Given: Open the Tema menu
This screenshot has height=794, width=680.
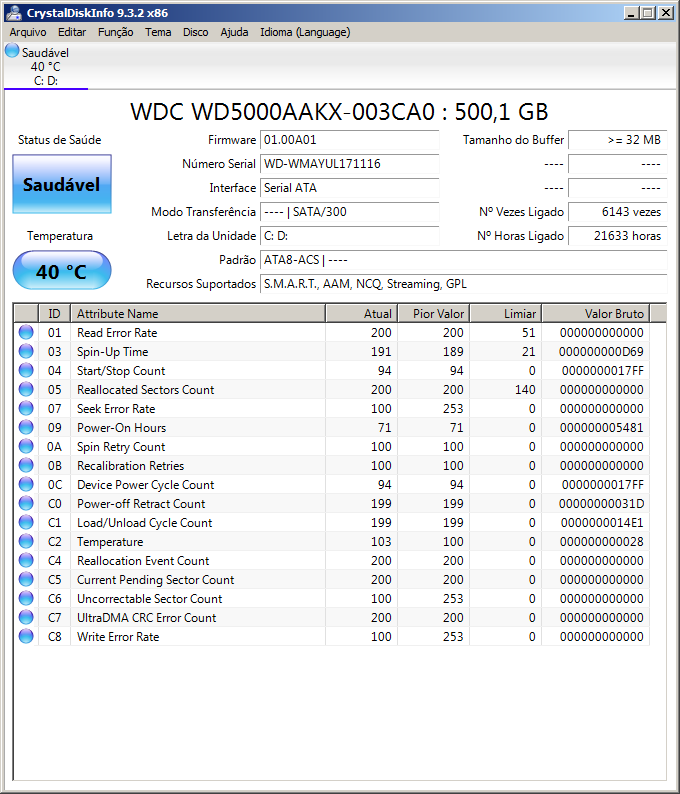Looking at the screenshot, I should (x=158, y=32).
